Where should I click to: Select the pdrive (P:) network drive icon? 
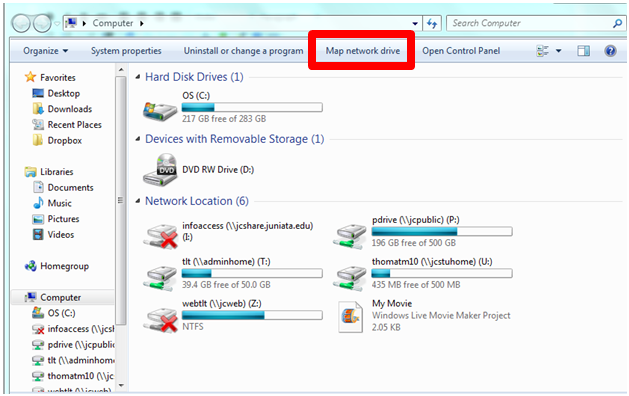coord(349,237)
